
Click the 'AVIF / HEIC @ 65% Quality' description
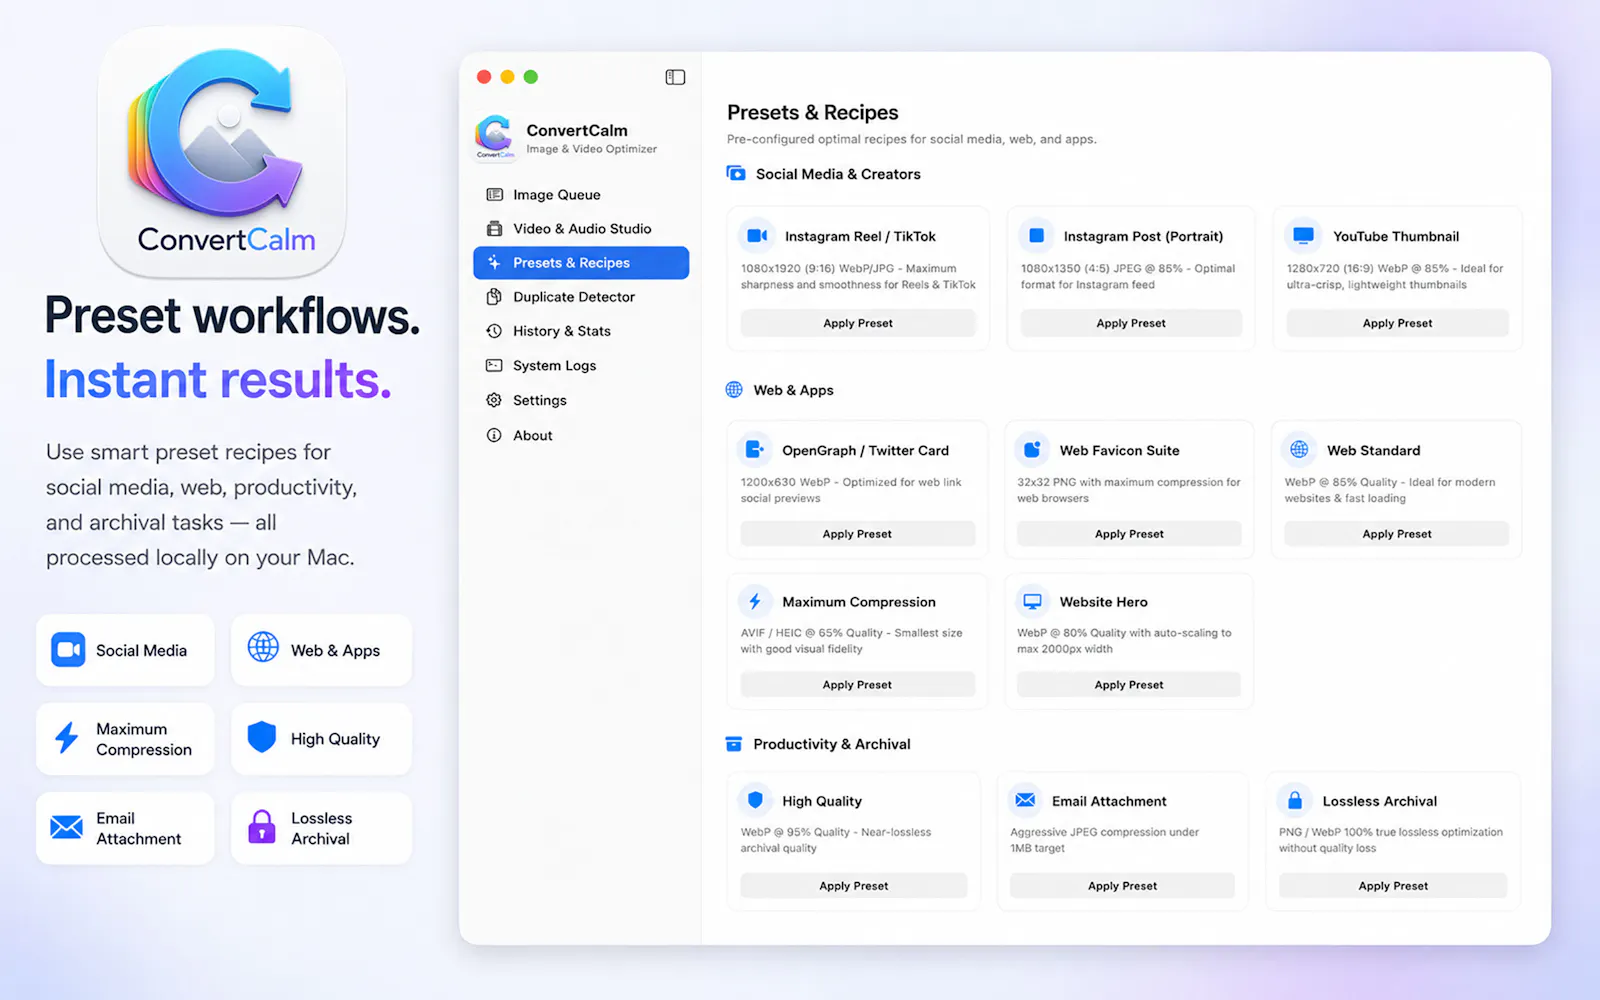[851, 641]
